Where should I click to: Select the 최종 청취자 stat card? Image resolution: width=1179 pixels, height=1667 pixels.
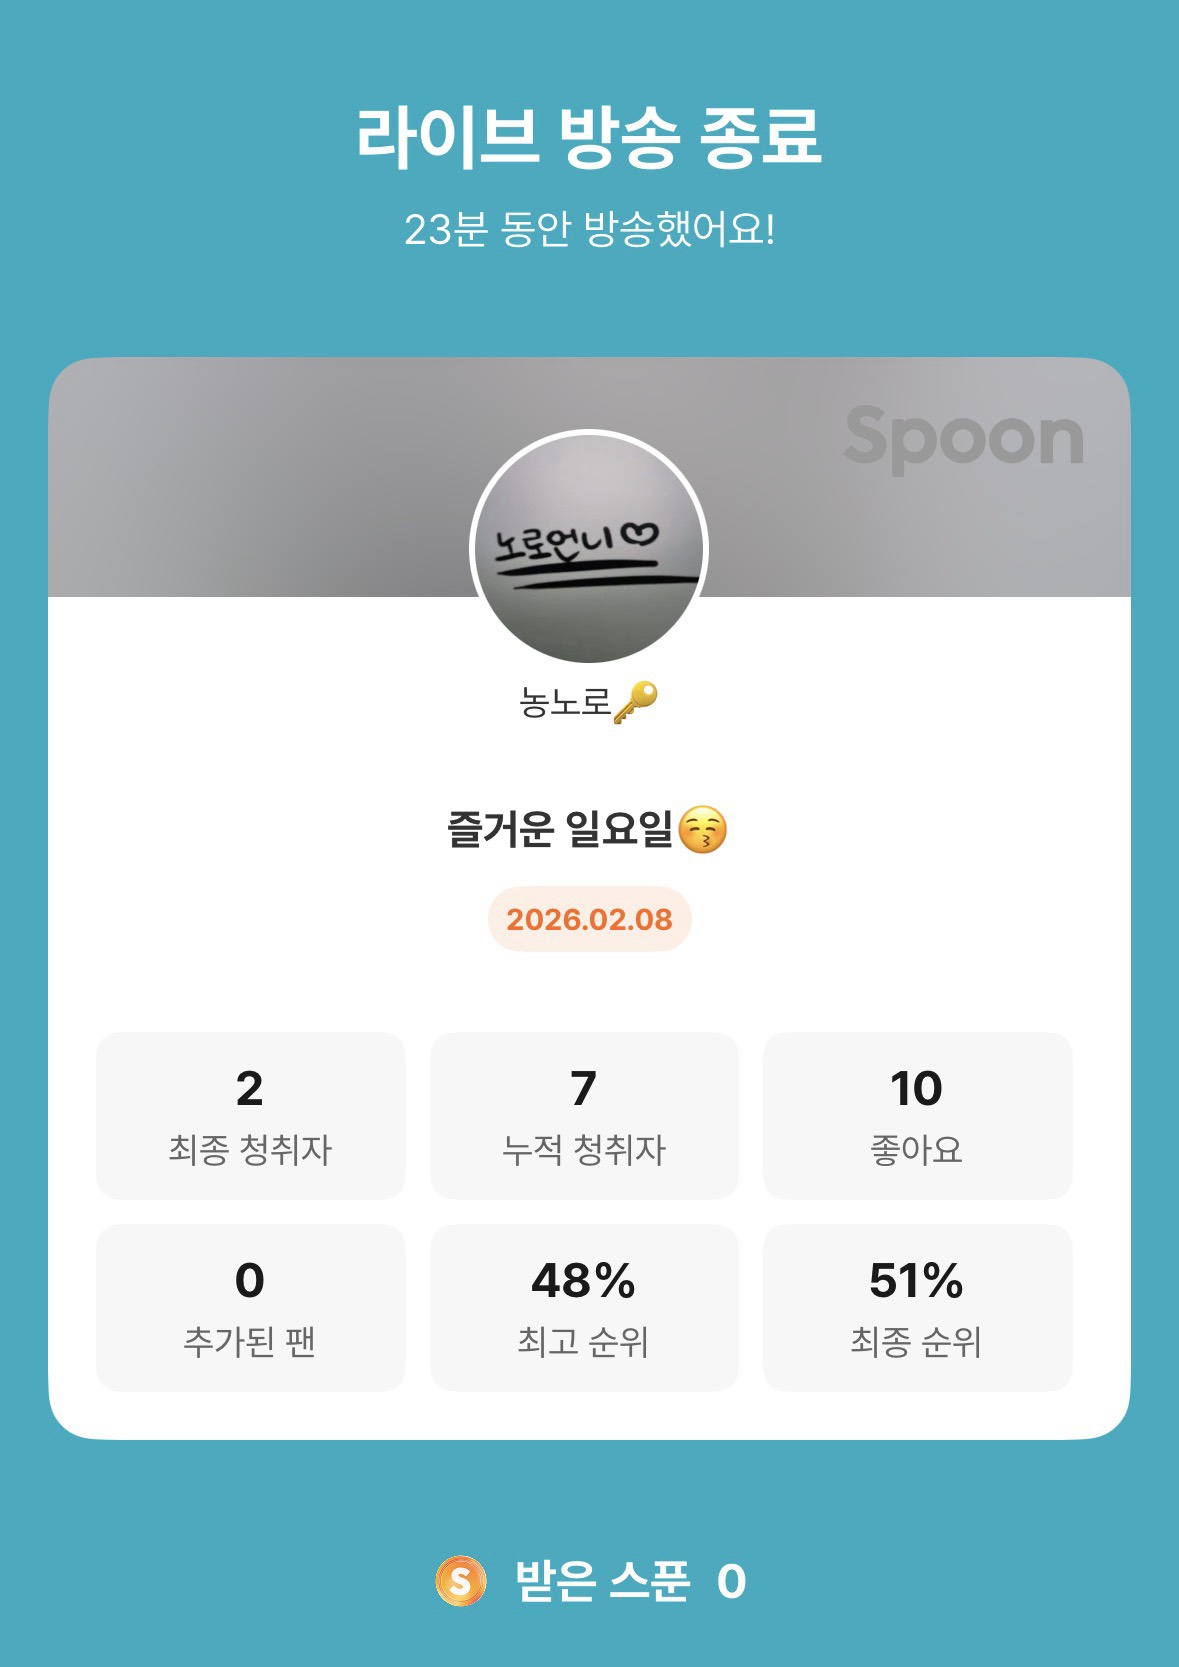coord(250,1116)
